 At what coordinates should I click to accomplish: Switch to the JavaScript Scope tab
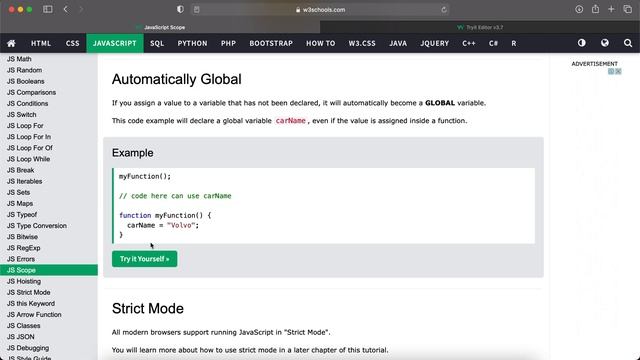(x=160, y=27)
